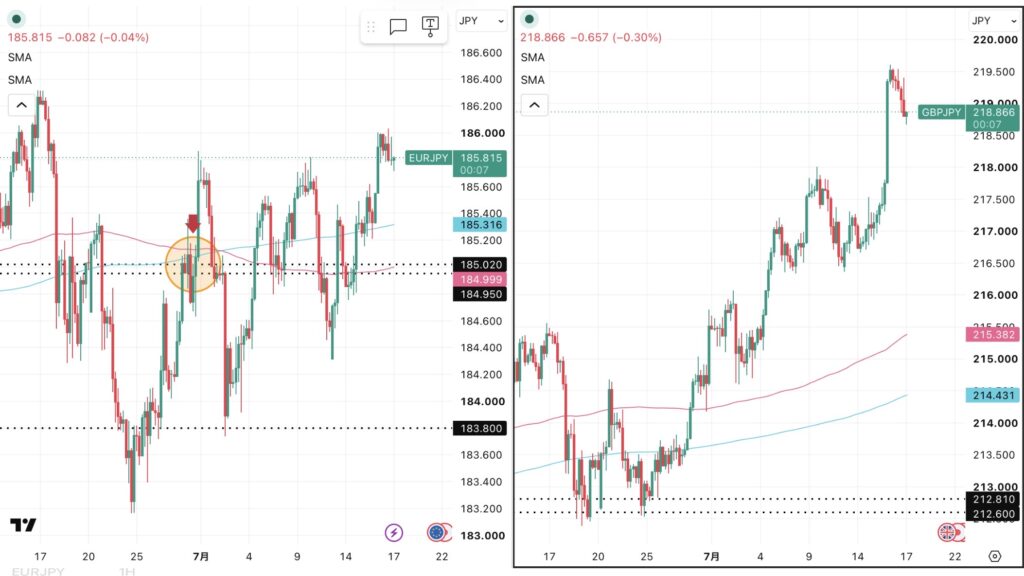The height and width of the screenshot is (576, 1024).
Task: Select the 183.800 horizontal line price label
Action: [480, 428]
